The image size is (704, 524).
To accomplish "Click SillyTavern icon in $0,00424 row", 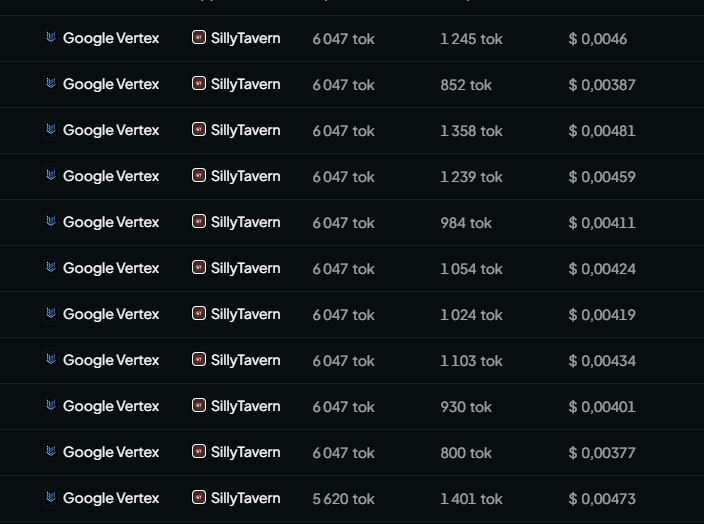I will click(199, 267).
